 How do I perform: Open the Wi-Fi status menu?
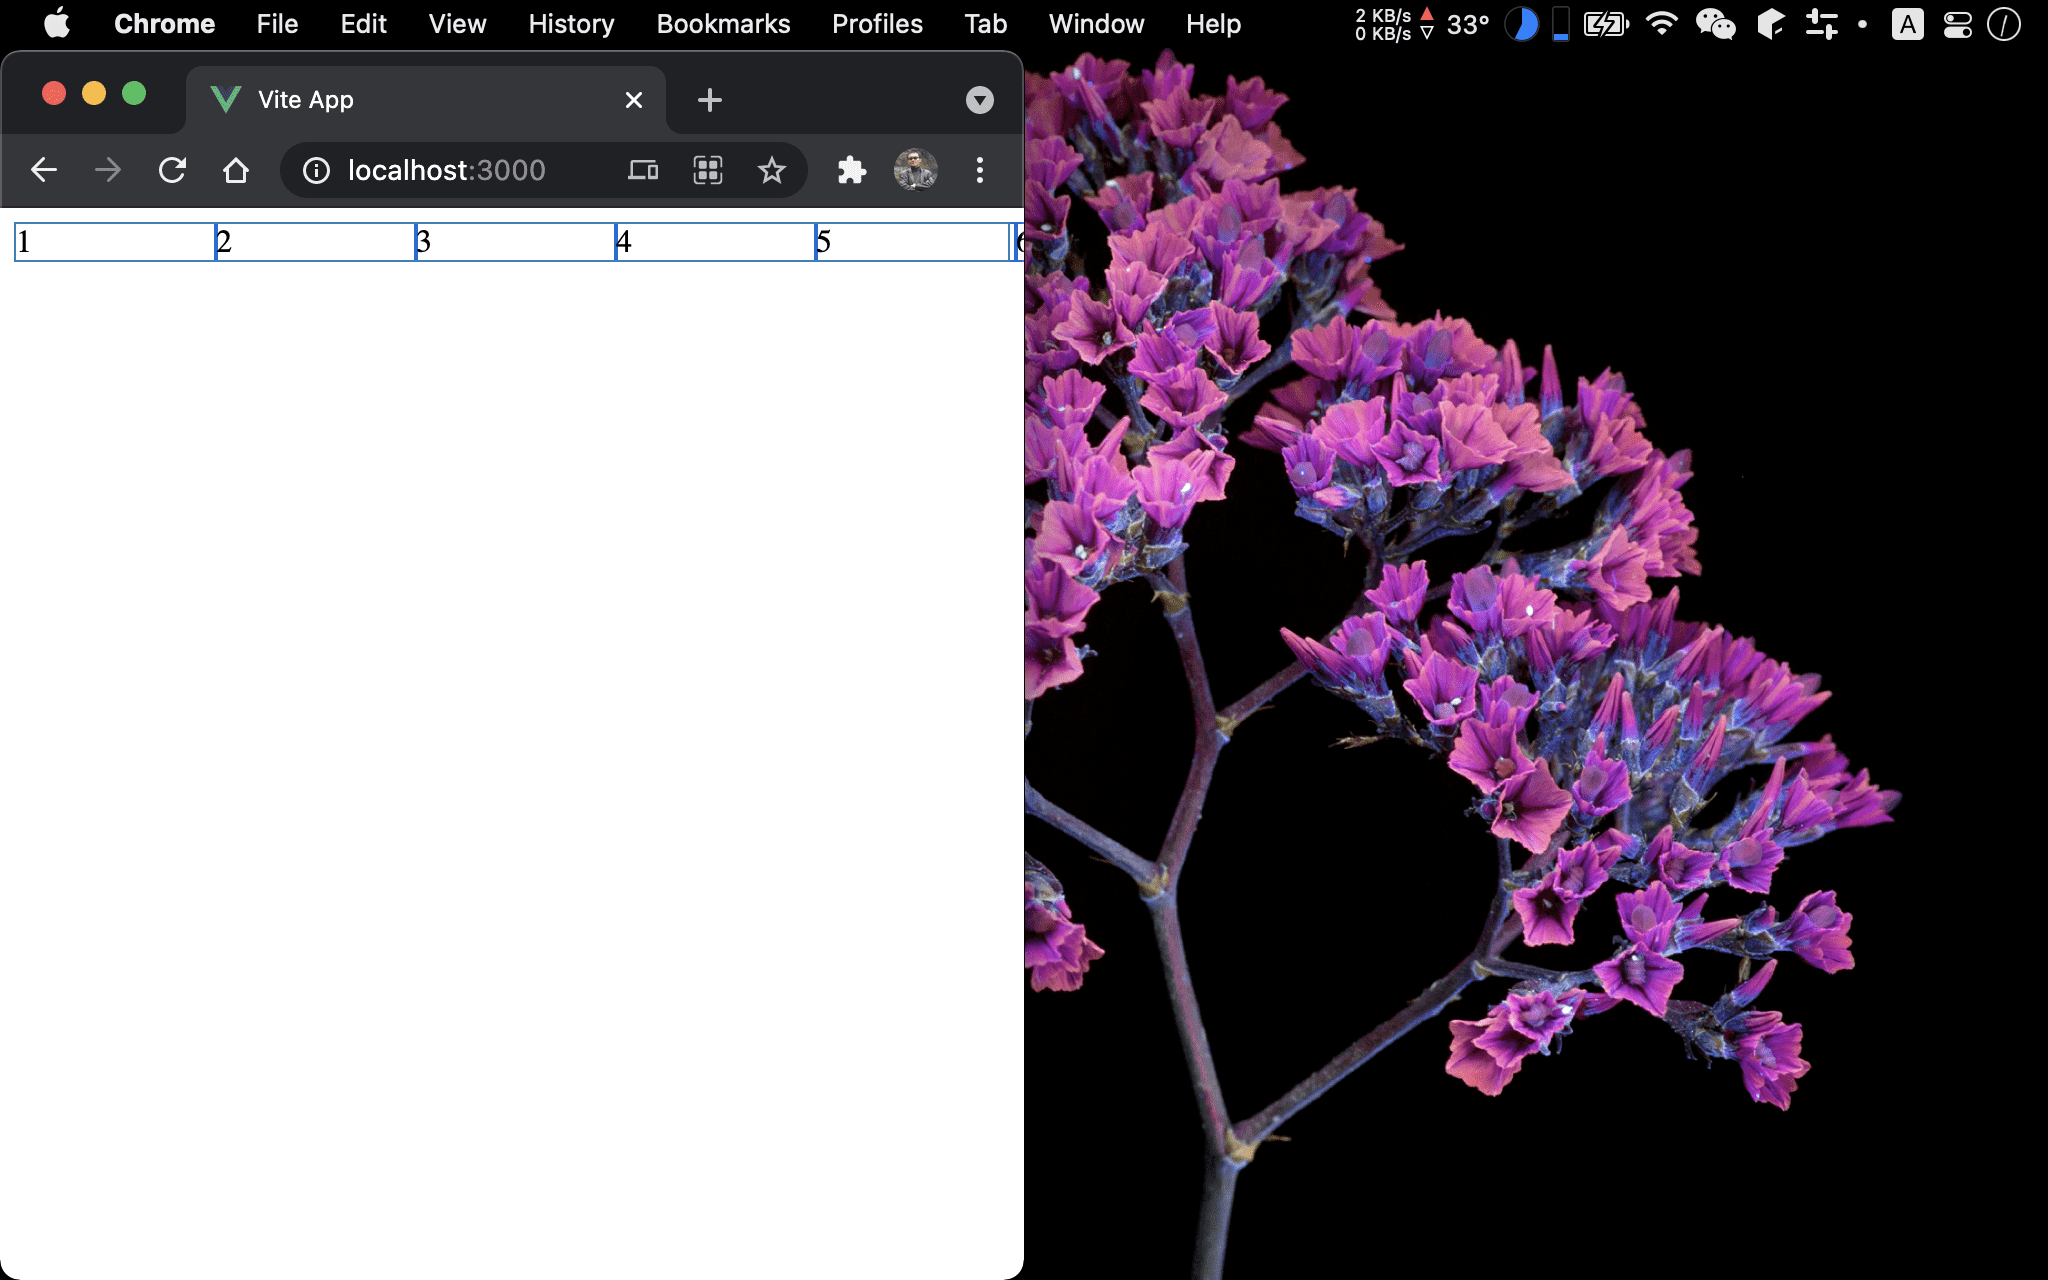1661,24
